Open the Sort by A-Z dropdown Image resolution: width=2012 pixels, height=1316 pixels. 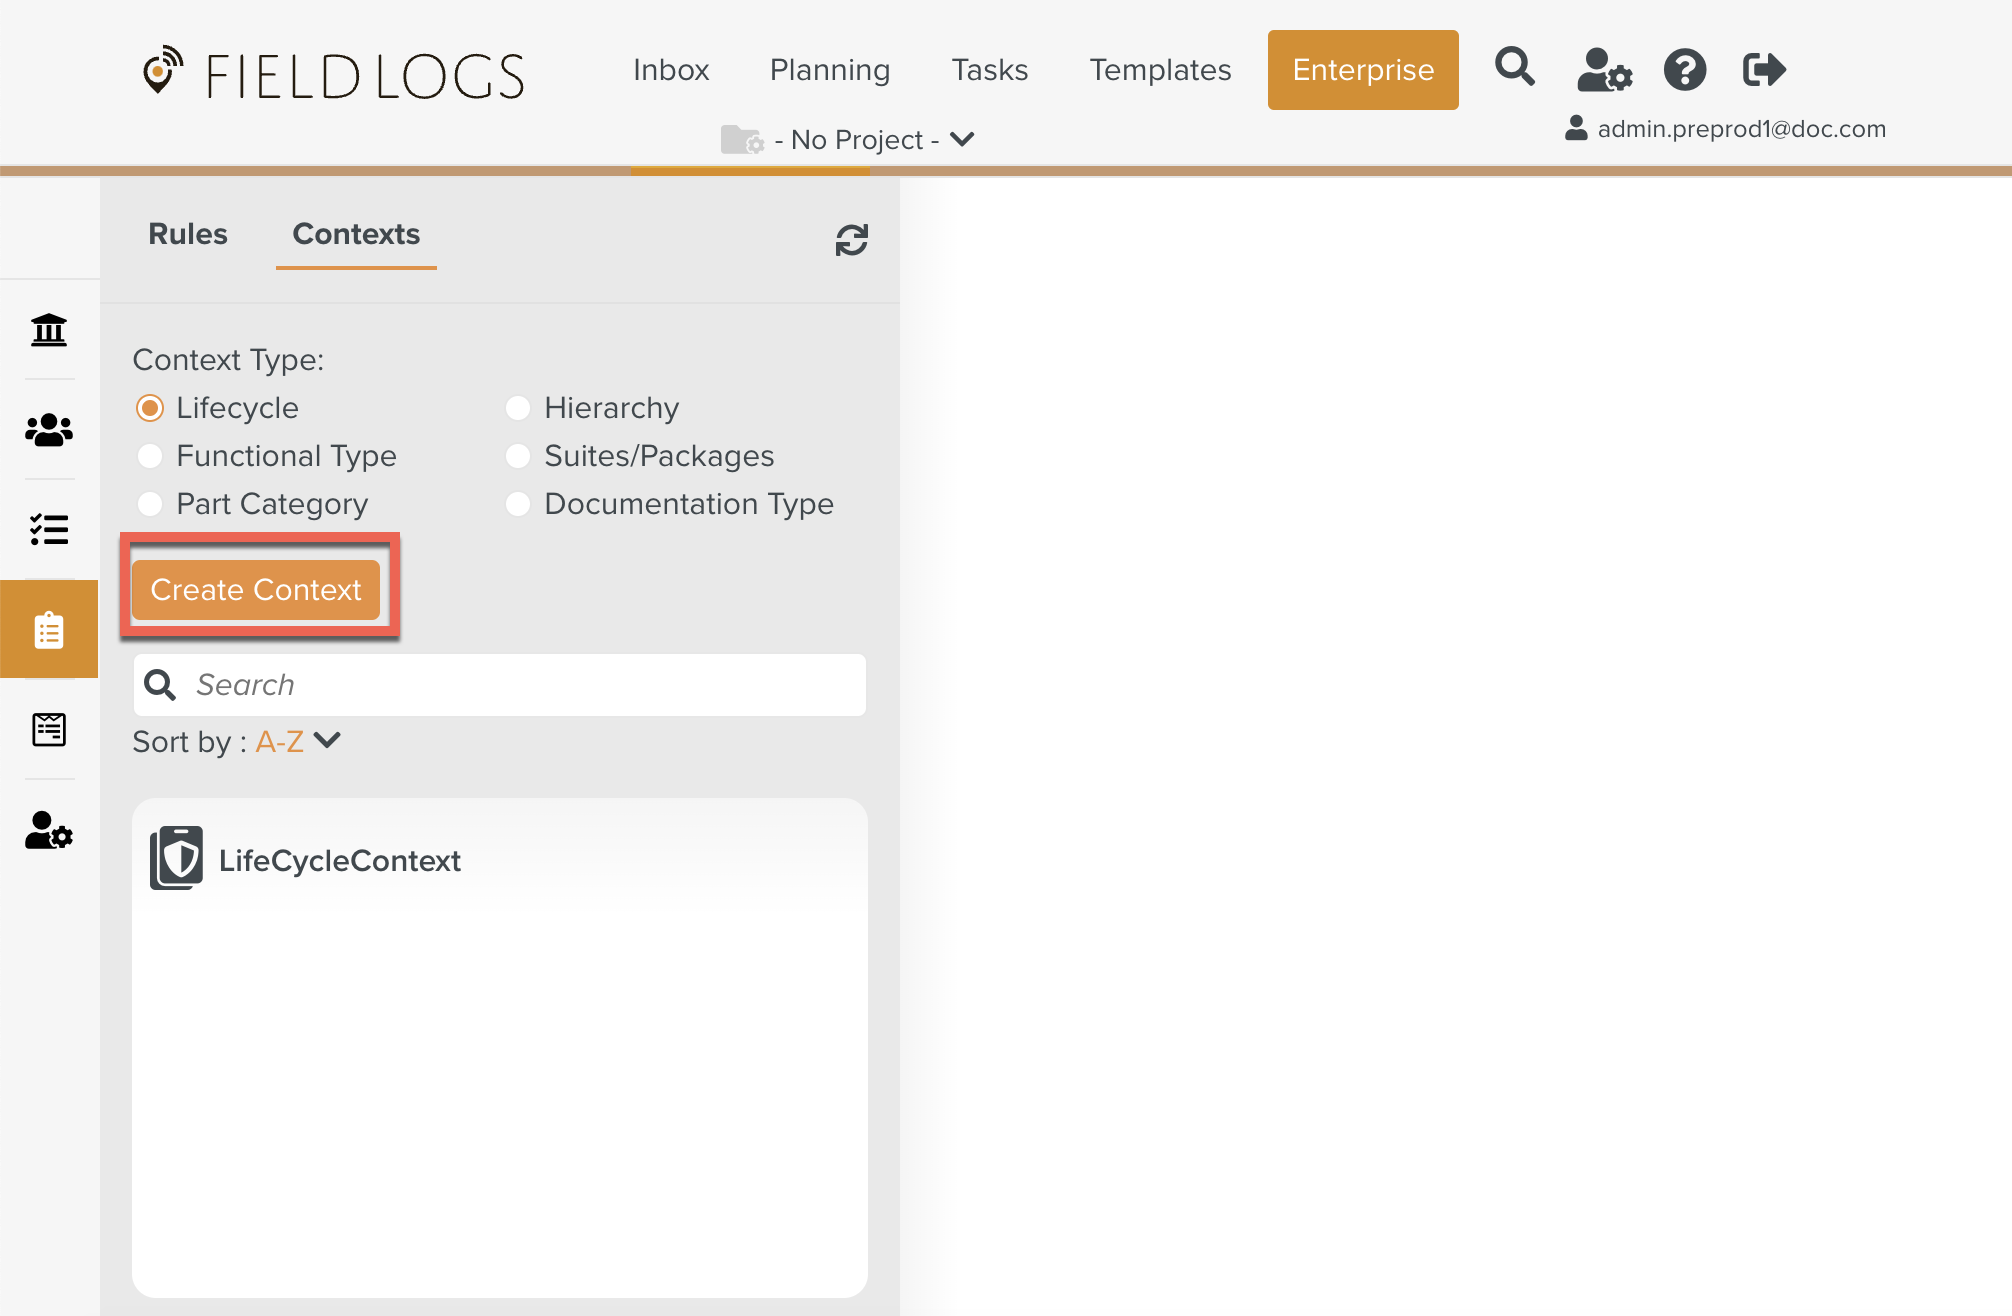tap(300, 741)
